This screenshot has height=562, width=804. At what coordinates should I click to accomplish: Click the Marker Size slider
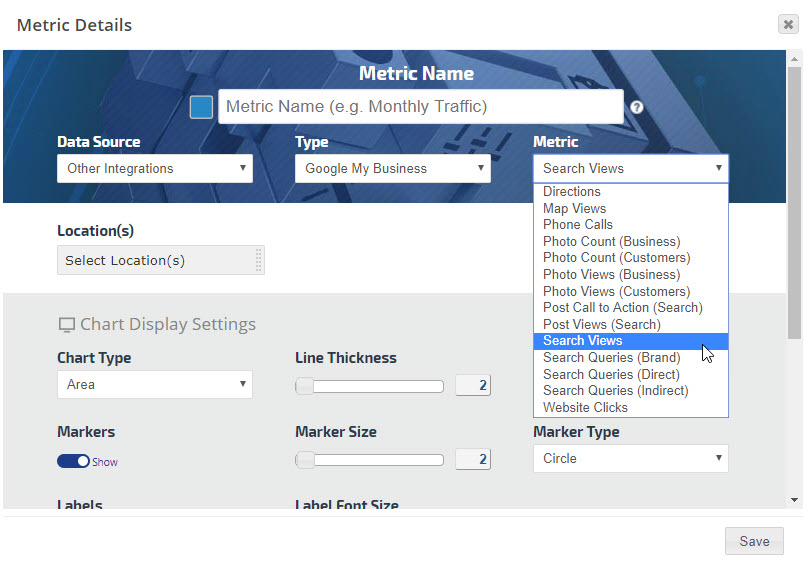tap(370, 460)
